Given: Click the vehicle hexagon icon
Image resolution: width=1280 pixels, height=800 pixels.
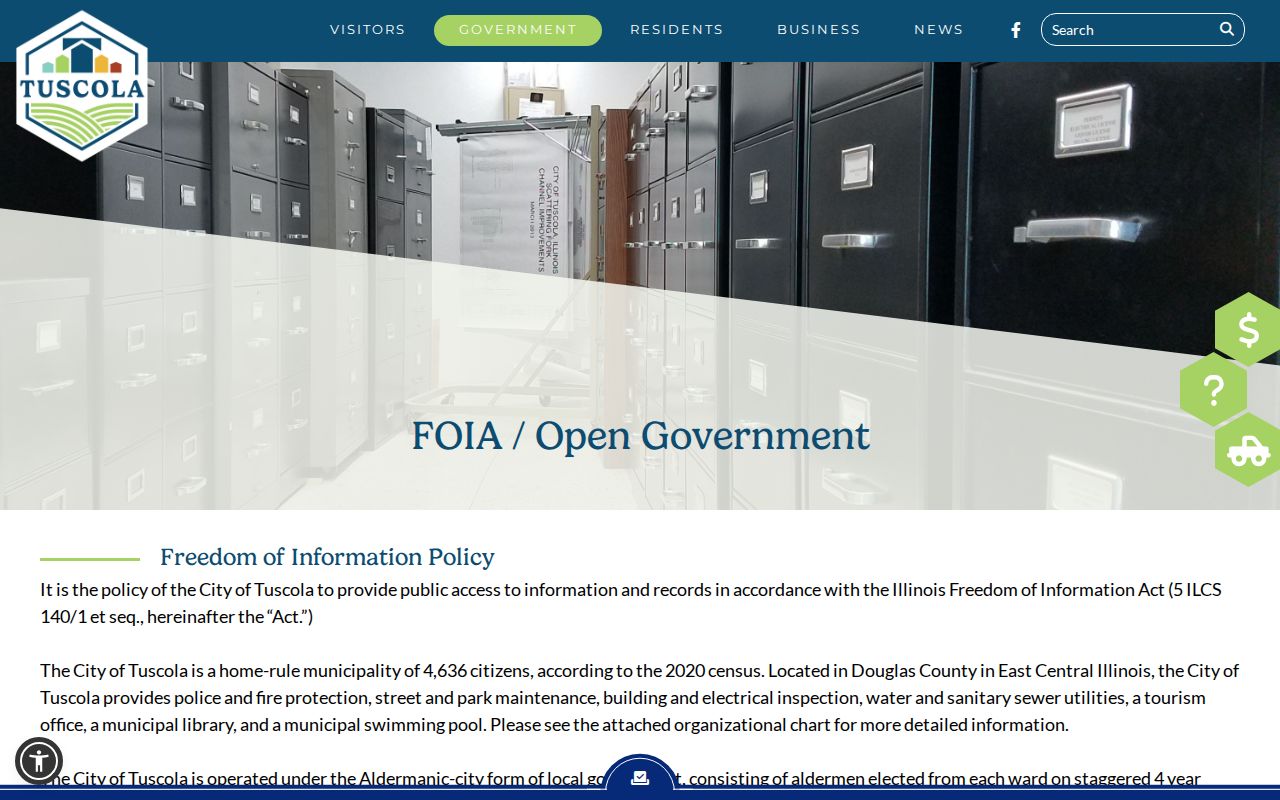Looking at the screenshot, I should click(1248, 450).
